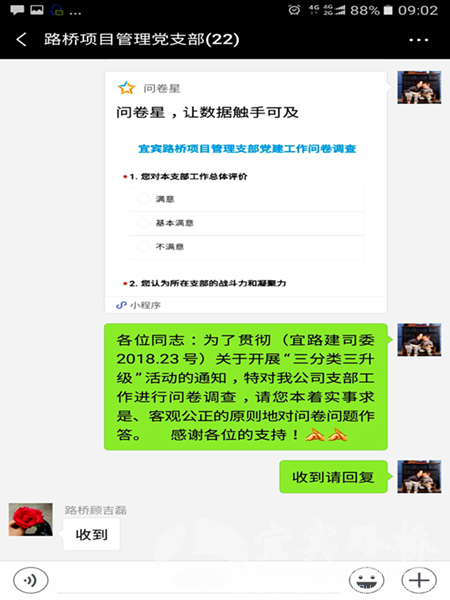Tap the plus icon for more attachments
Viewport: 450px width, 600px height.
(x=419, y=580)
